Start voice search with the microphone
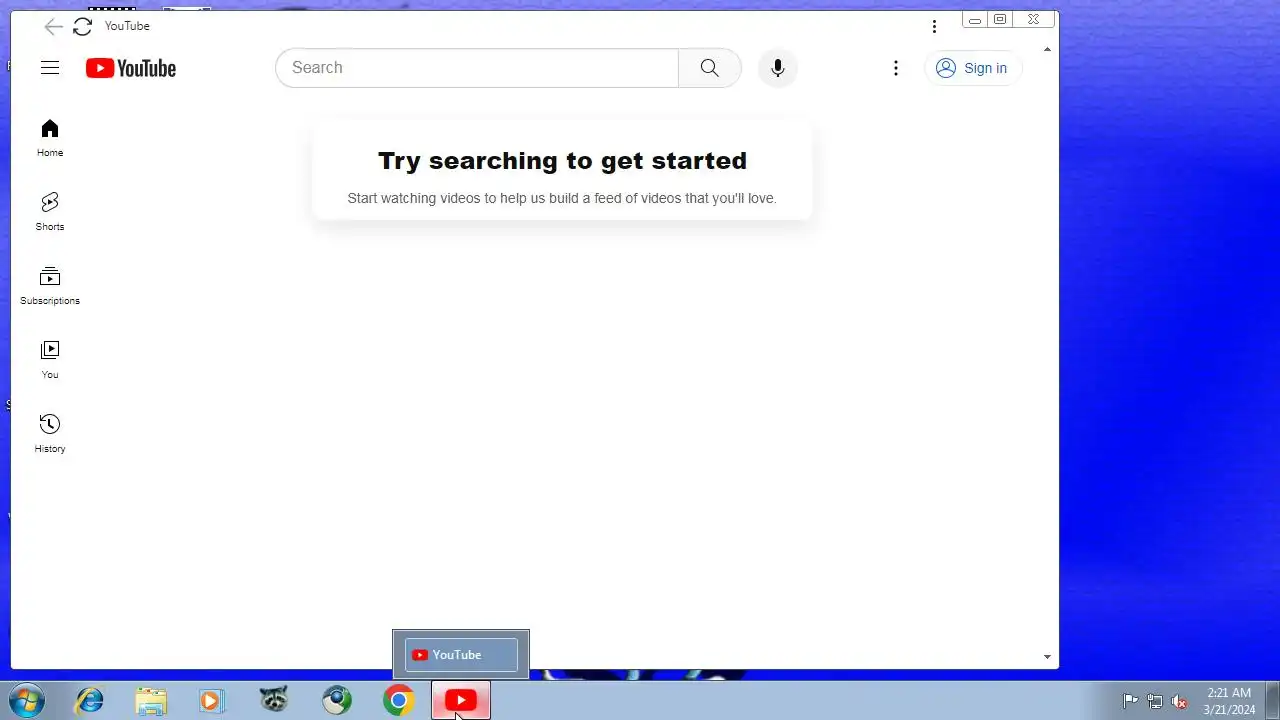The image size is (1280, 720). click(x=778, y=68)
